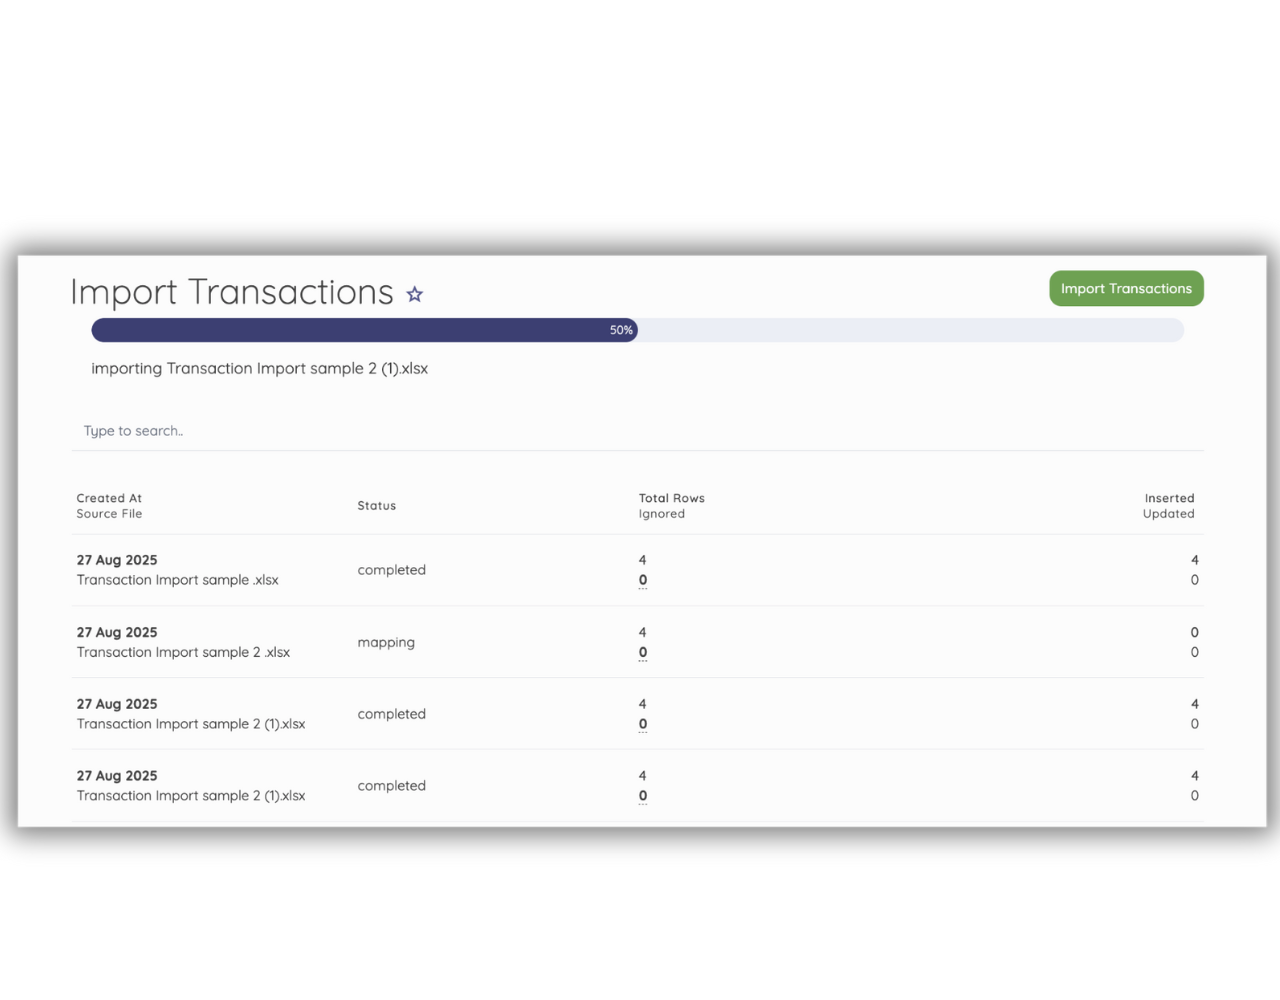Click the 50% import progress bar
This screenshot has width=1280, height=1000.
click(637, 330)
